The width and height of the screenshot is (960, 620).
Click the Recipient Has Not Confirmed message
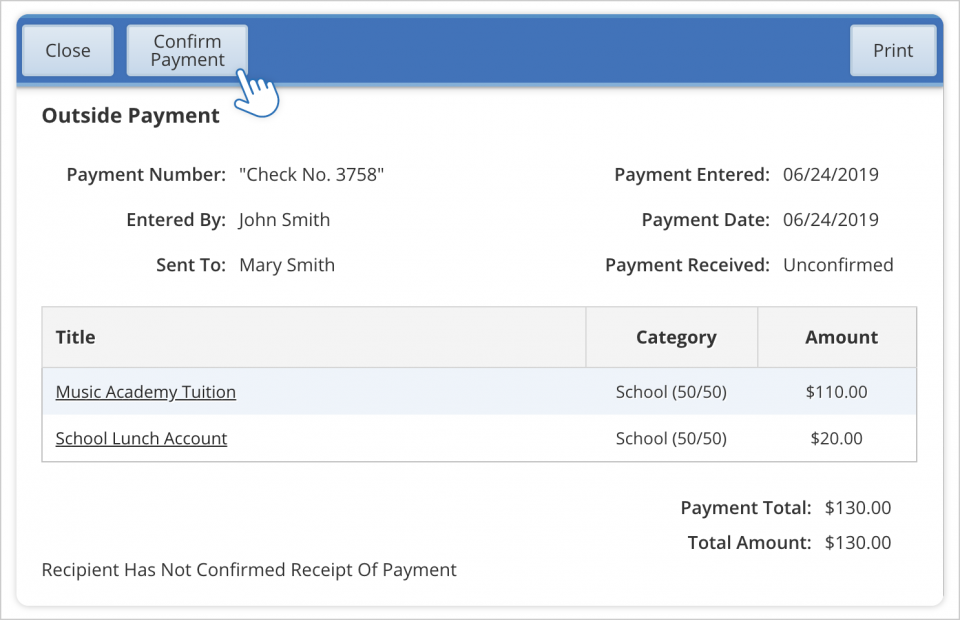coord(249,570)
